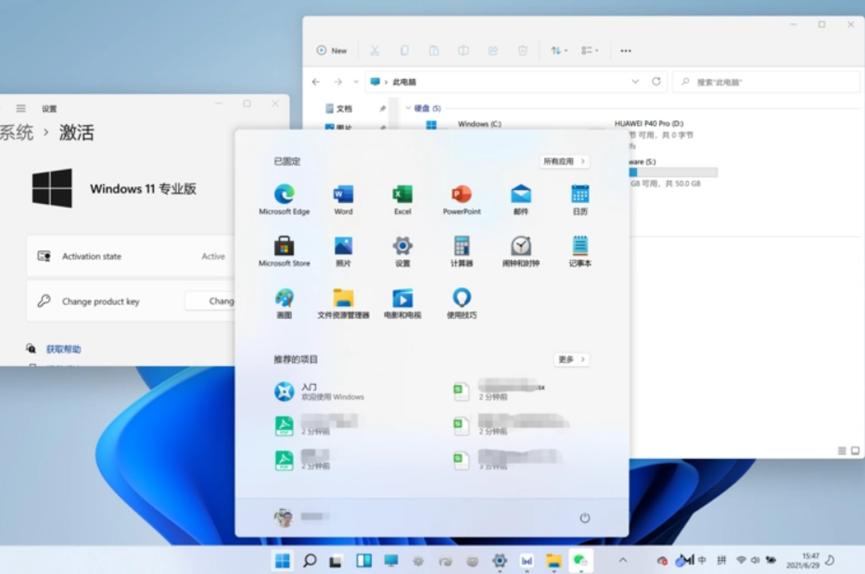Image resolution: width=865 pixels, height=574 pixels.
Task: Click Rename icon in File Explorer toolbar
Action: click(x=463, y=51)
